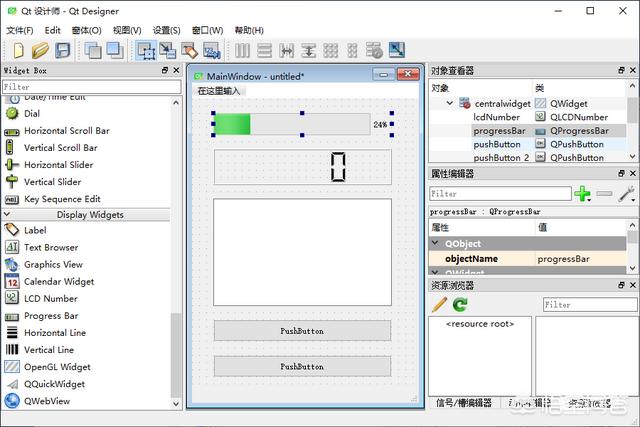
Task: Collapse the Display Widgets category
Action: [x=7, y=214]
